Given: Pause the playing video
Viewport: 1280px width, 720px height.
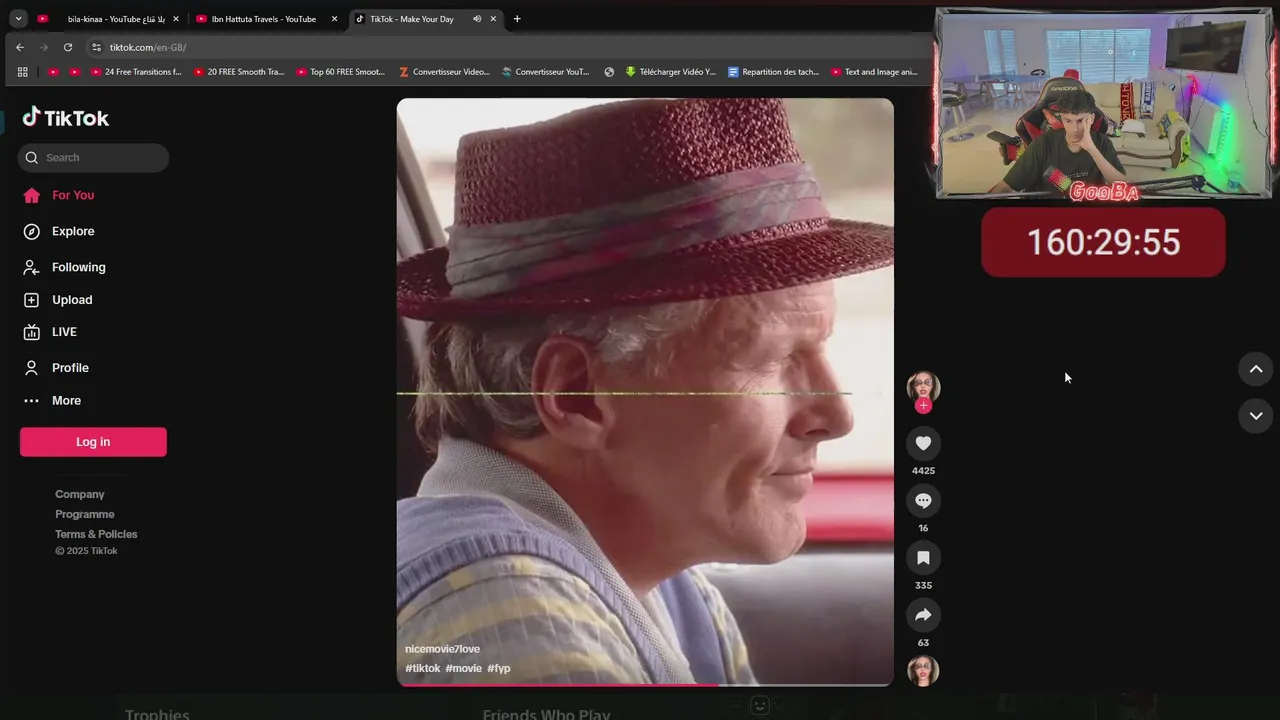Looking at the screenshot, I should click(645, 391).
